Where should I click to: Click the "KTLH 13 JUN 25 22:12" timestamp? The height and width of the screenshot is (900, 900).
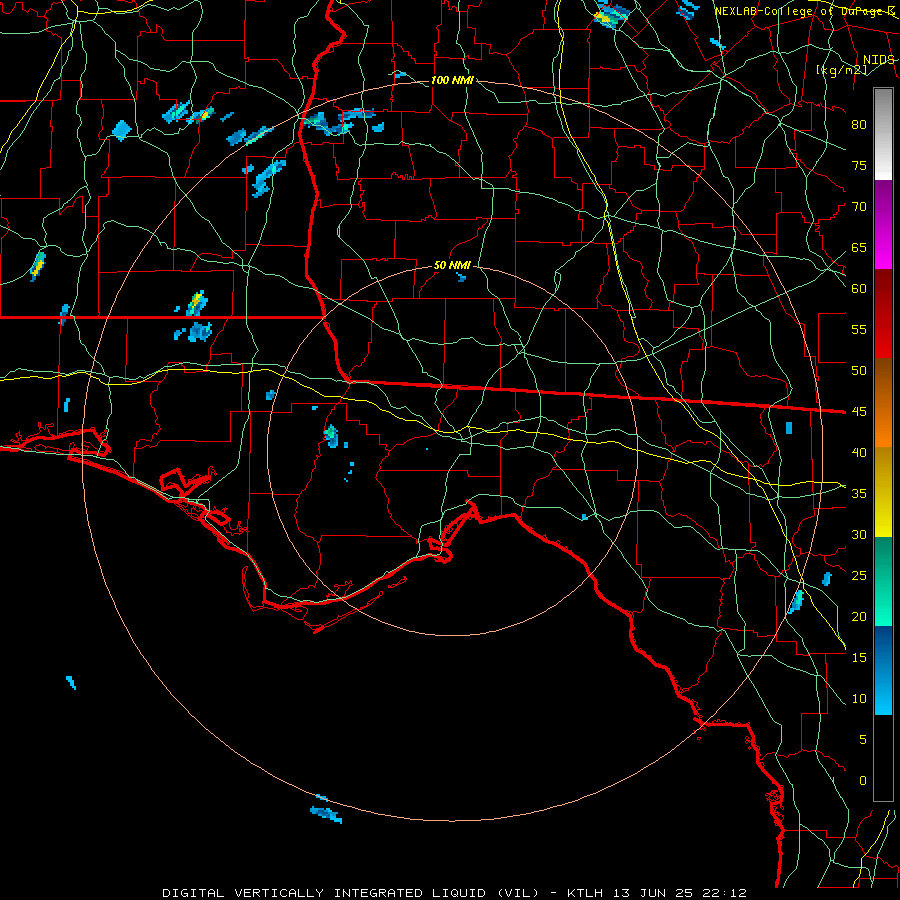tap(657, 893)
